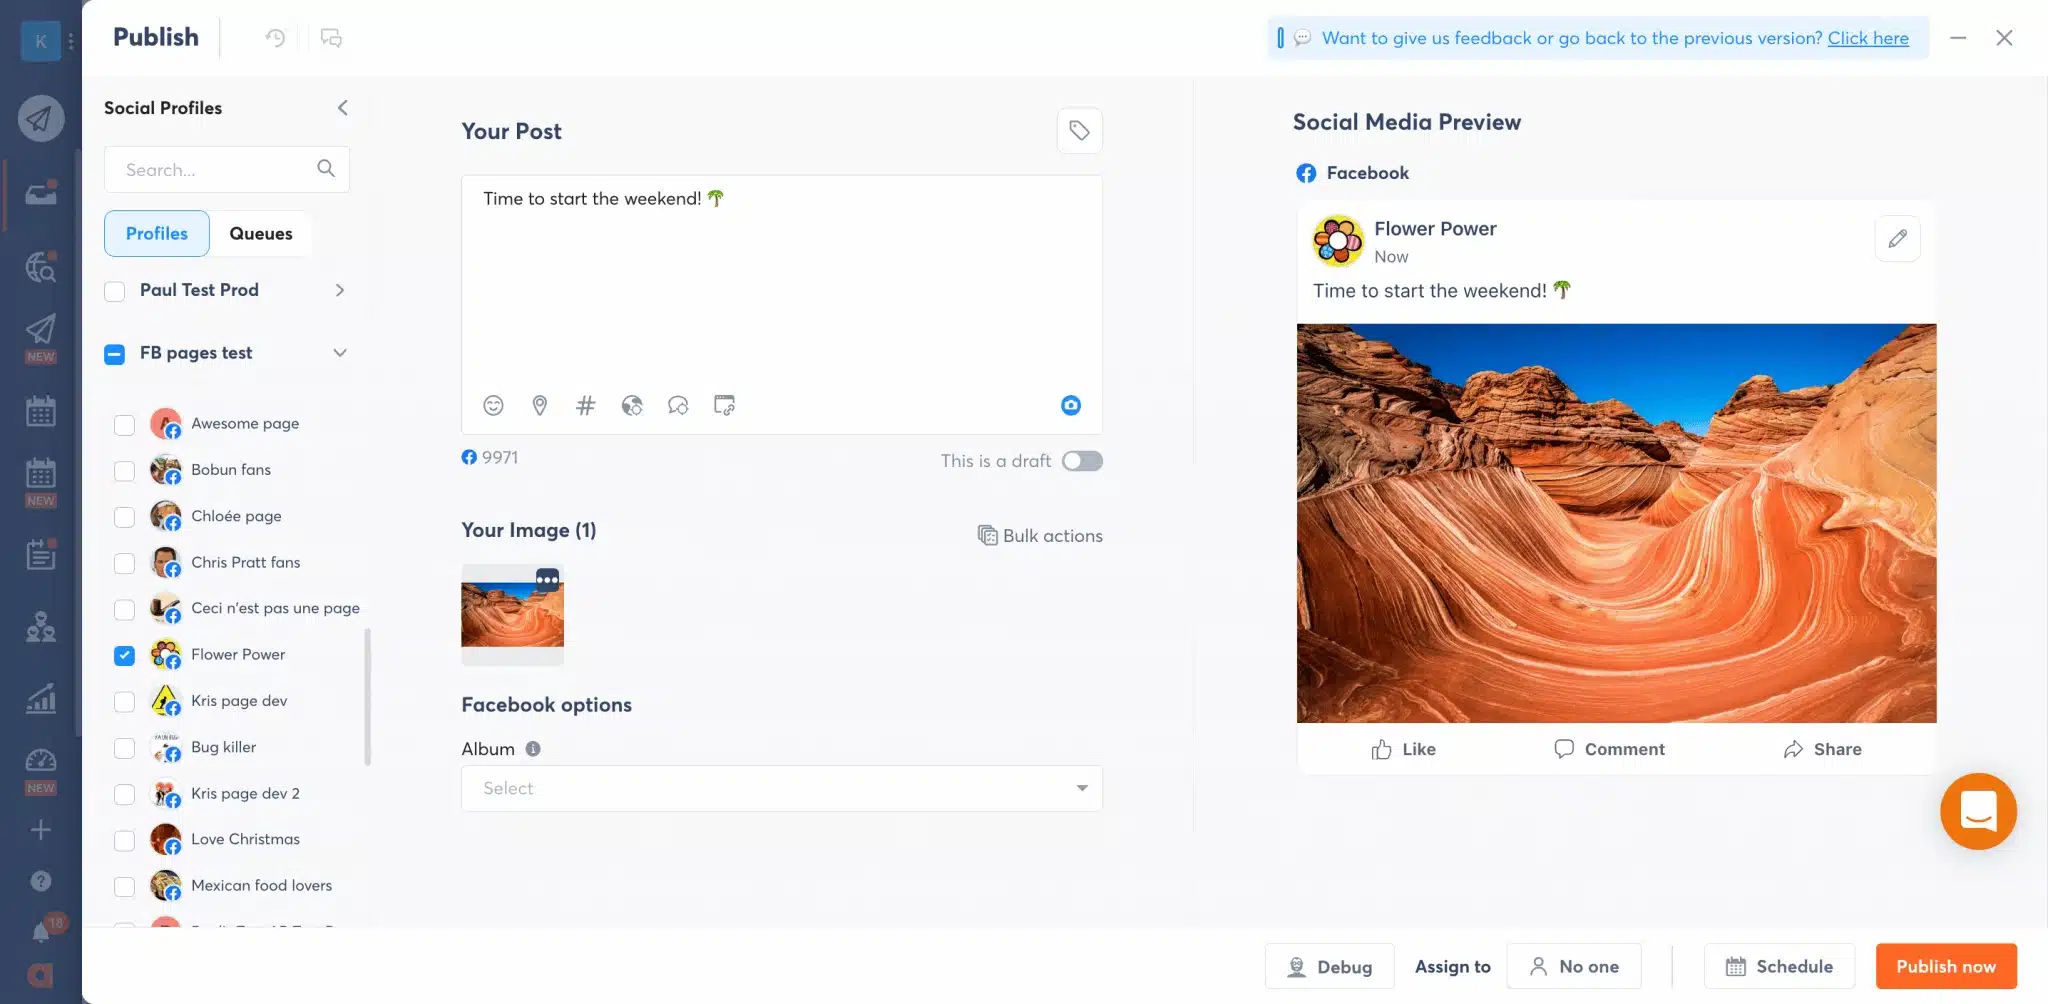
Task: Switch to the Queues tab
Action: pyautogui.click(x=260, y=233)
